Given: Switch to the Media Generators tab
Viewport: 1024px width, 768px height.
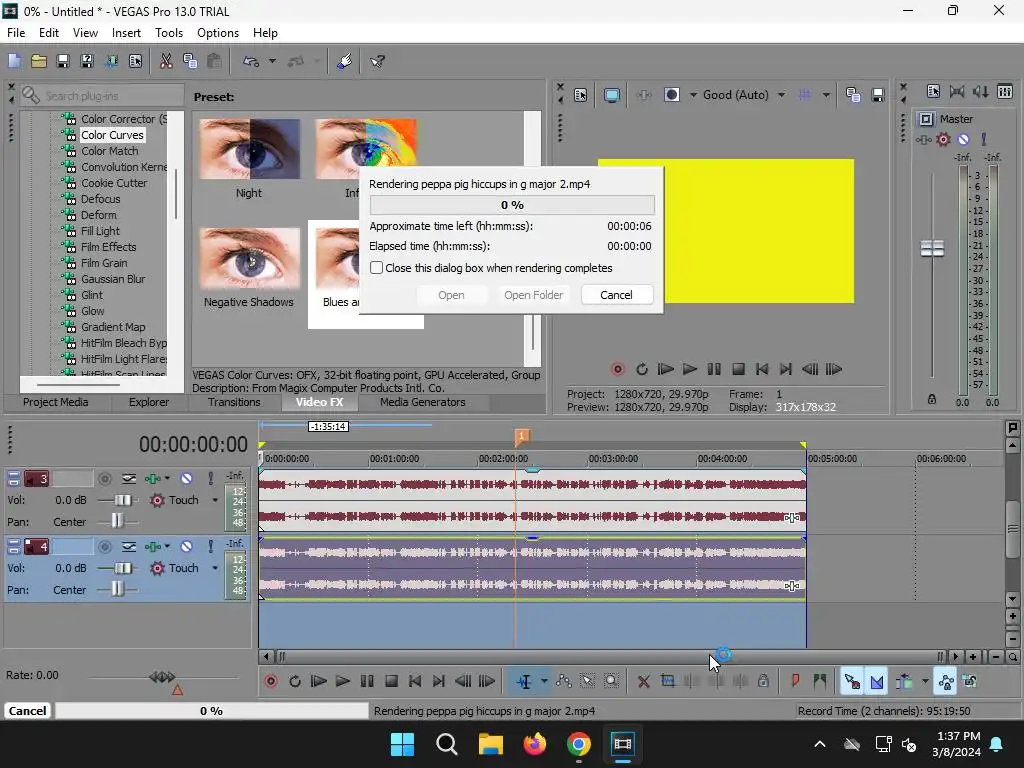Looking at the screenshot, I should tap(423, 402).
